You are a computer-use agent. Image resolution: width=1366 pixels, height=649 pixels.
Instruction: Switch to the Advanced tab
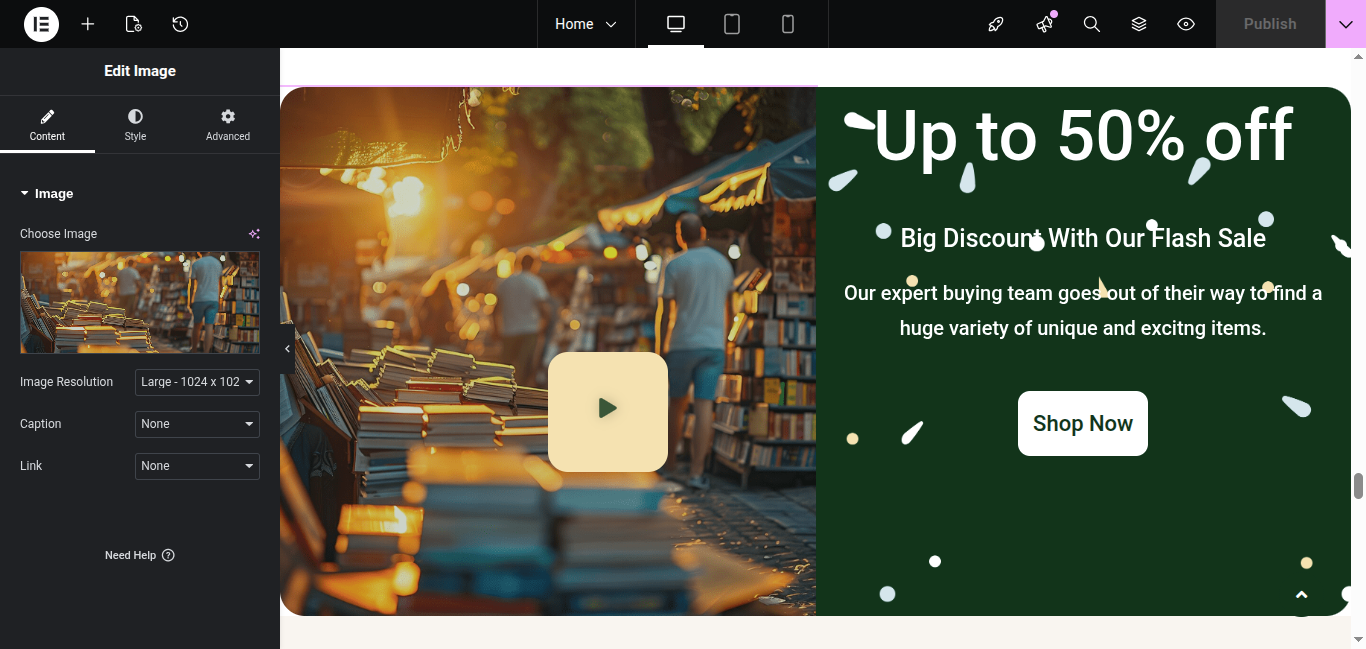[228, 125]
